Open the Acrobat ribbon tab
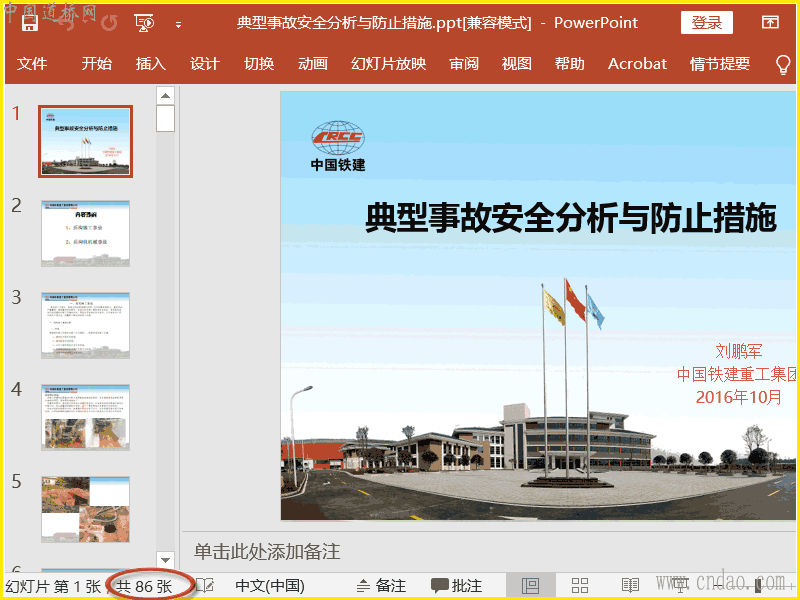The width and height of the screenshot is (800, 600). (637, 63)
